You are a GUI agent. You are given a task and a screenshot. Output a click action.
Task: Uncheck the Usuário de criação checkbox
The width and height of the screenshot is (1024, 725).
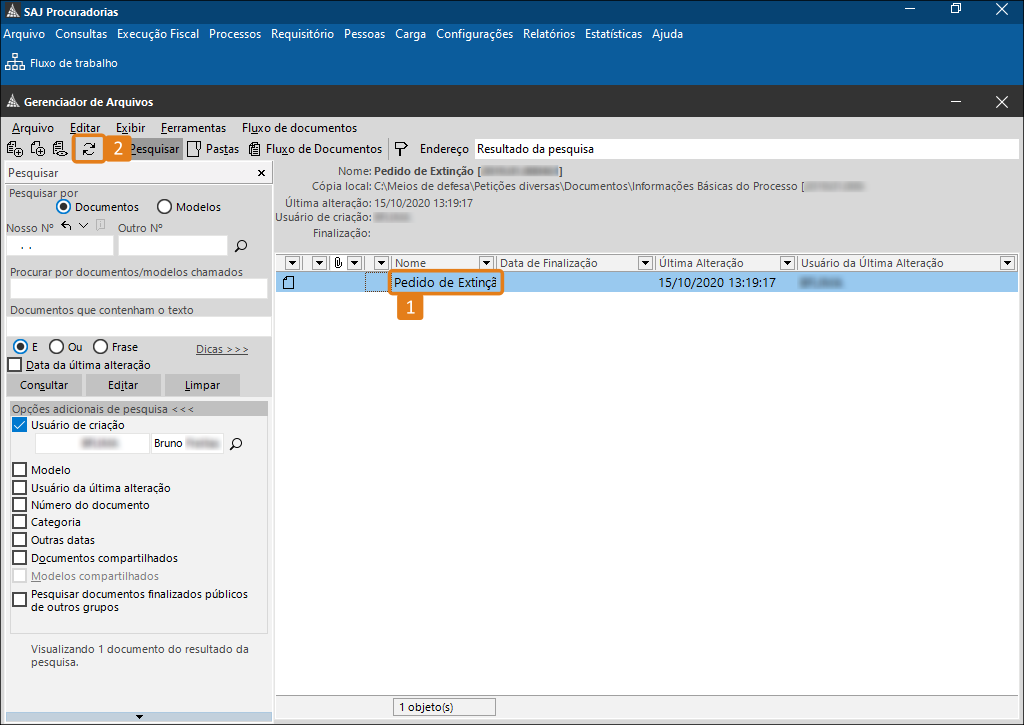20,425
